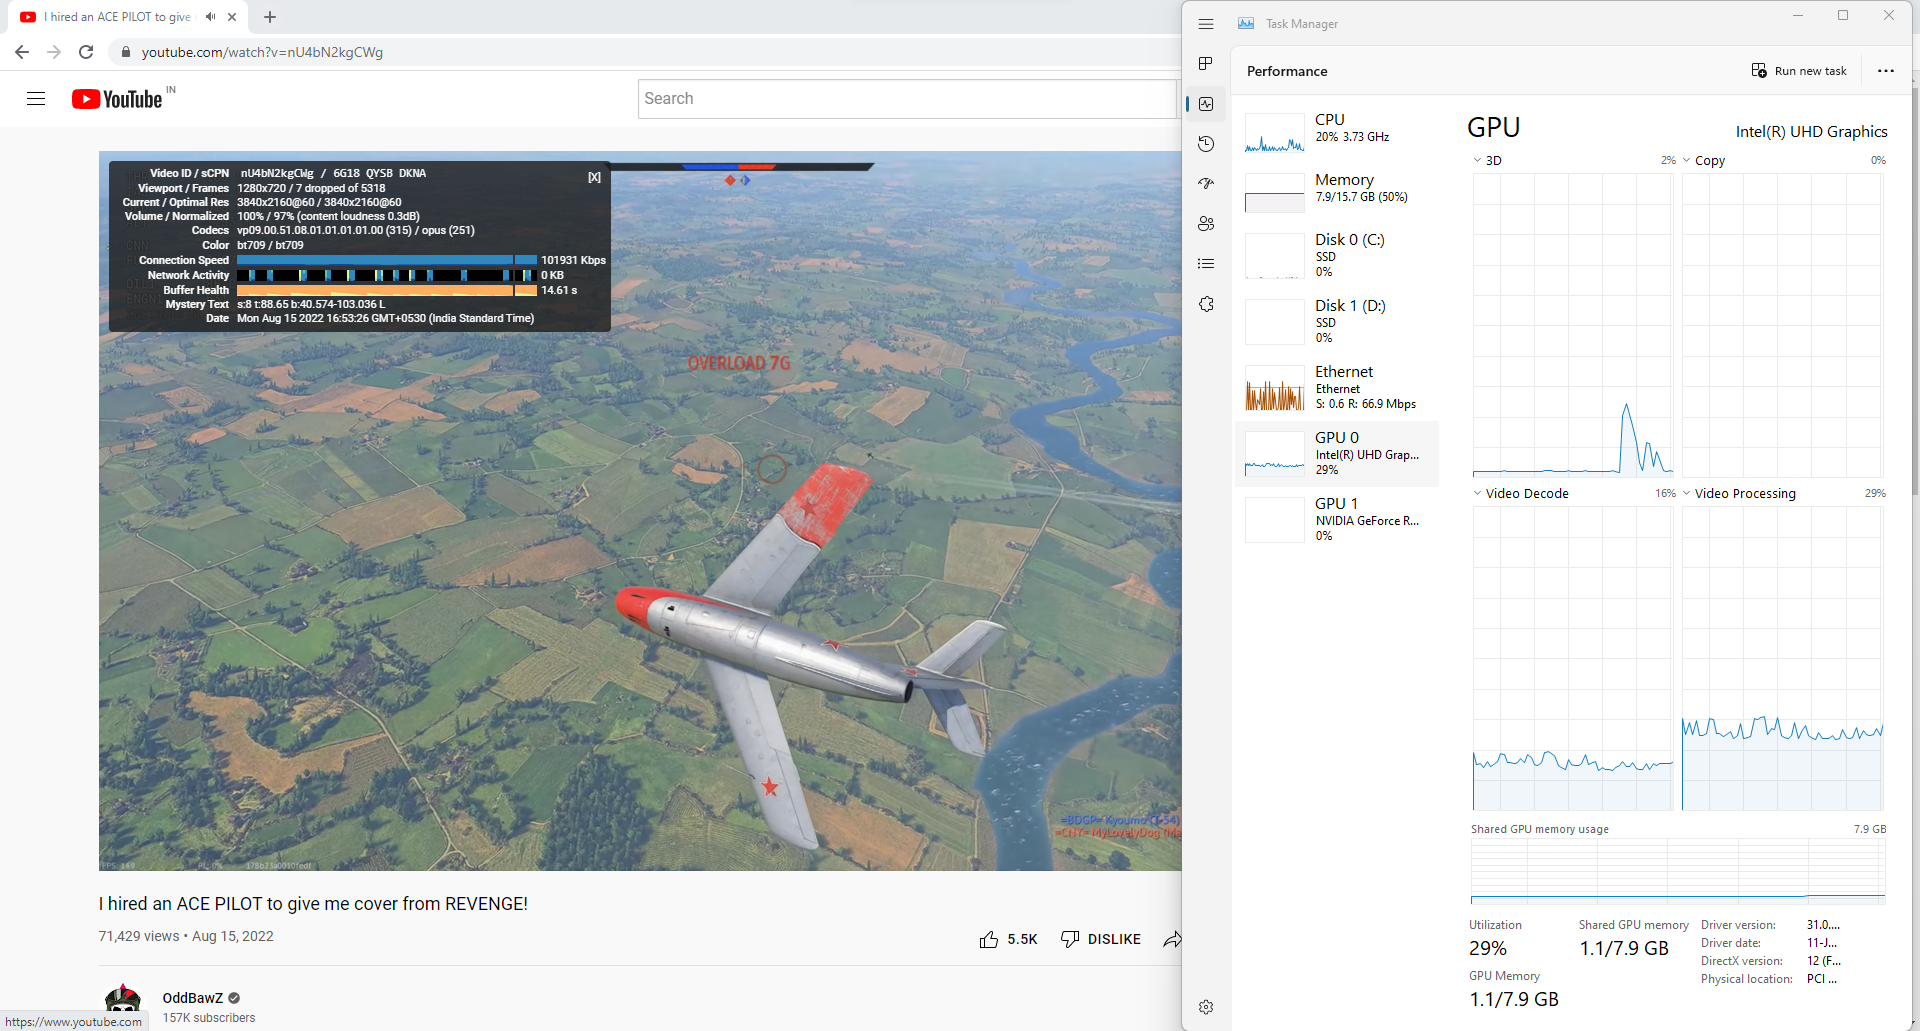Select Ethernet performance item
The image size is (1920, 1031).
tap(1337, 387)
